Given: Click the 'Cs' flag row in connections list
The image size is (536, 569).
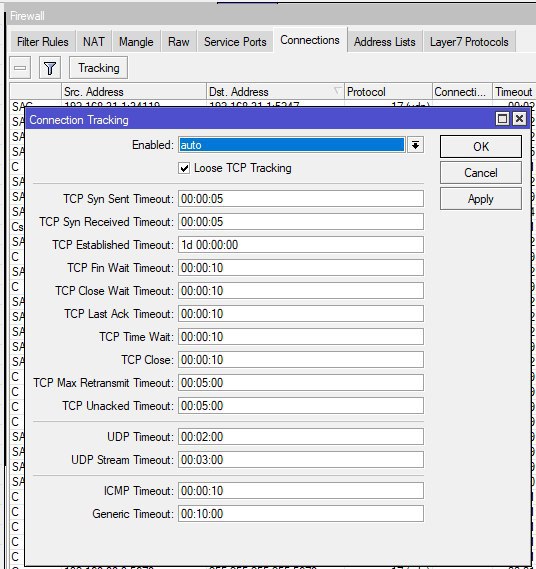Looking at the screenshot, I should [17, 227].
